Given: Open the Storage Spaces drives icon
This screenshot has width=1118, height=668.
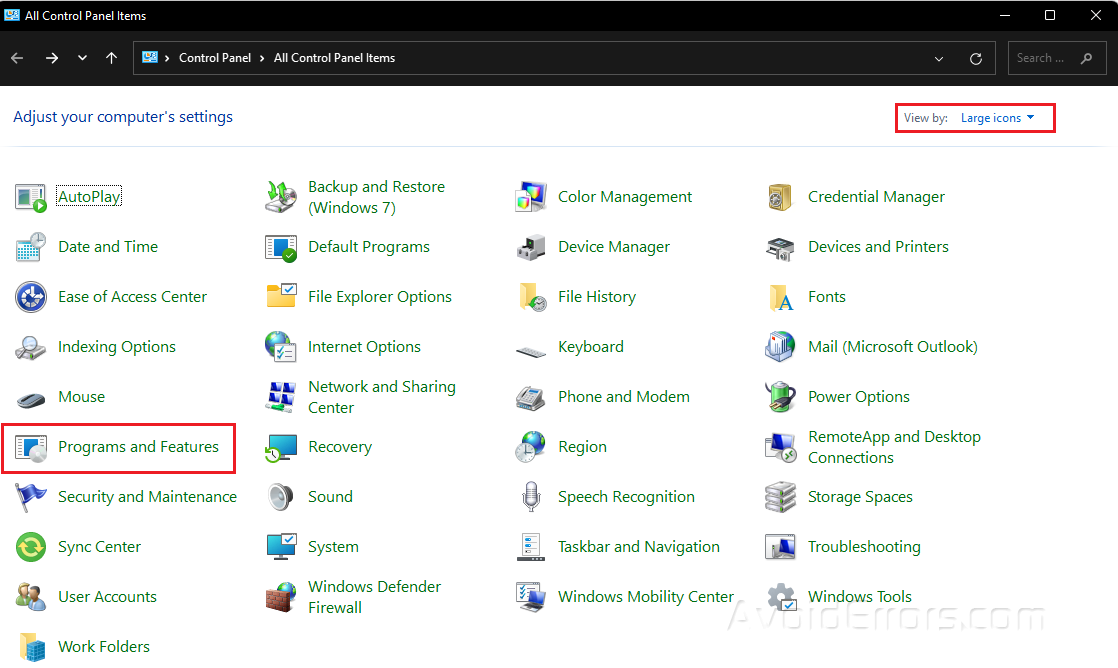Looking at the screenshot, I should pos(780,497).
